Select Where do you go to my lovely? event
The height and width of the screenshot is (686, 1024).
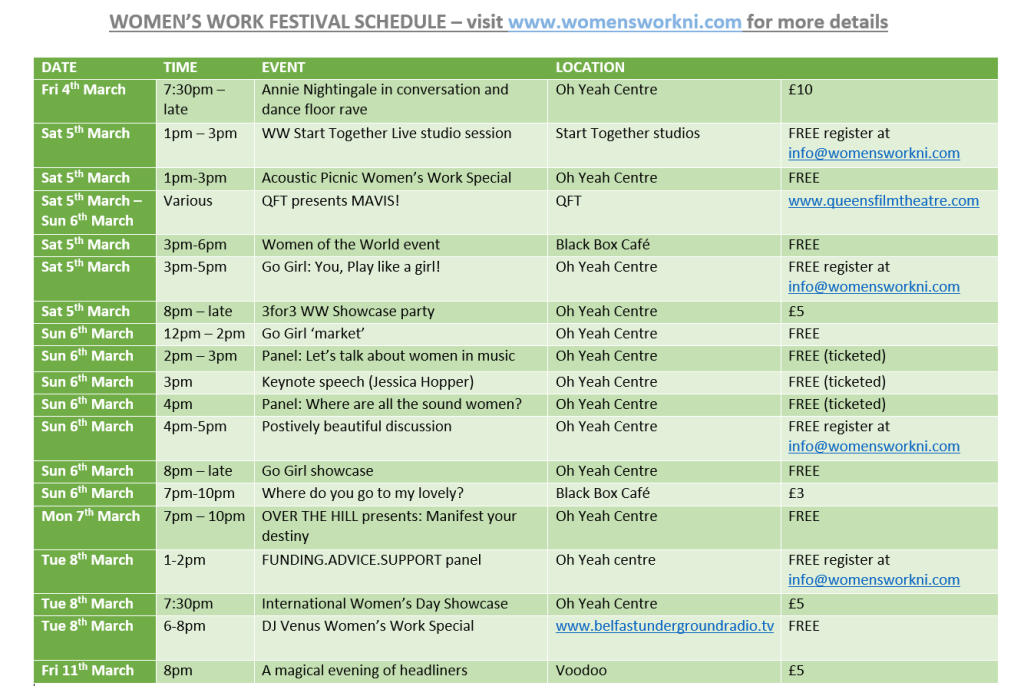pyautogui.click(x=401, y=494)
